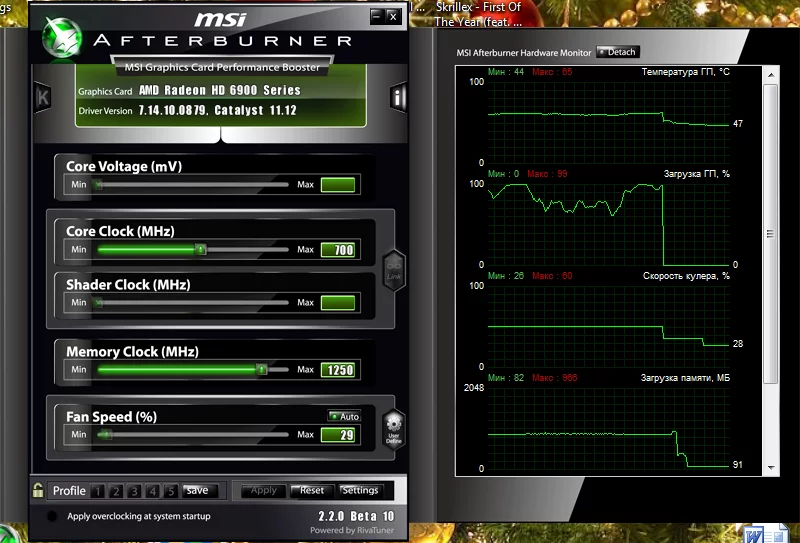
Task: Click the profile save button
Action: [x=200, y=490]
